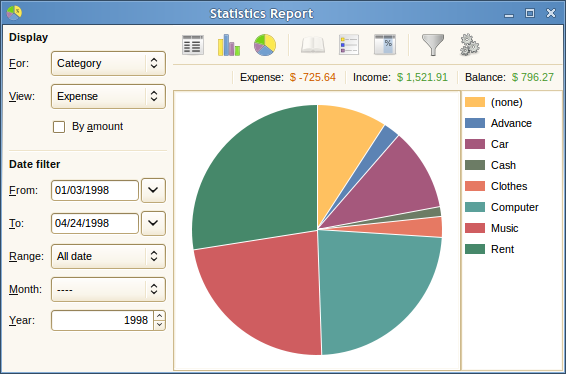This screenshot has width=566, height=374.
Task: Toggle the legend display icon
Action: 349,45
